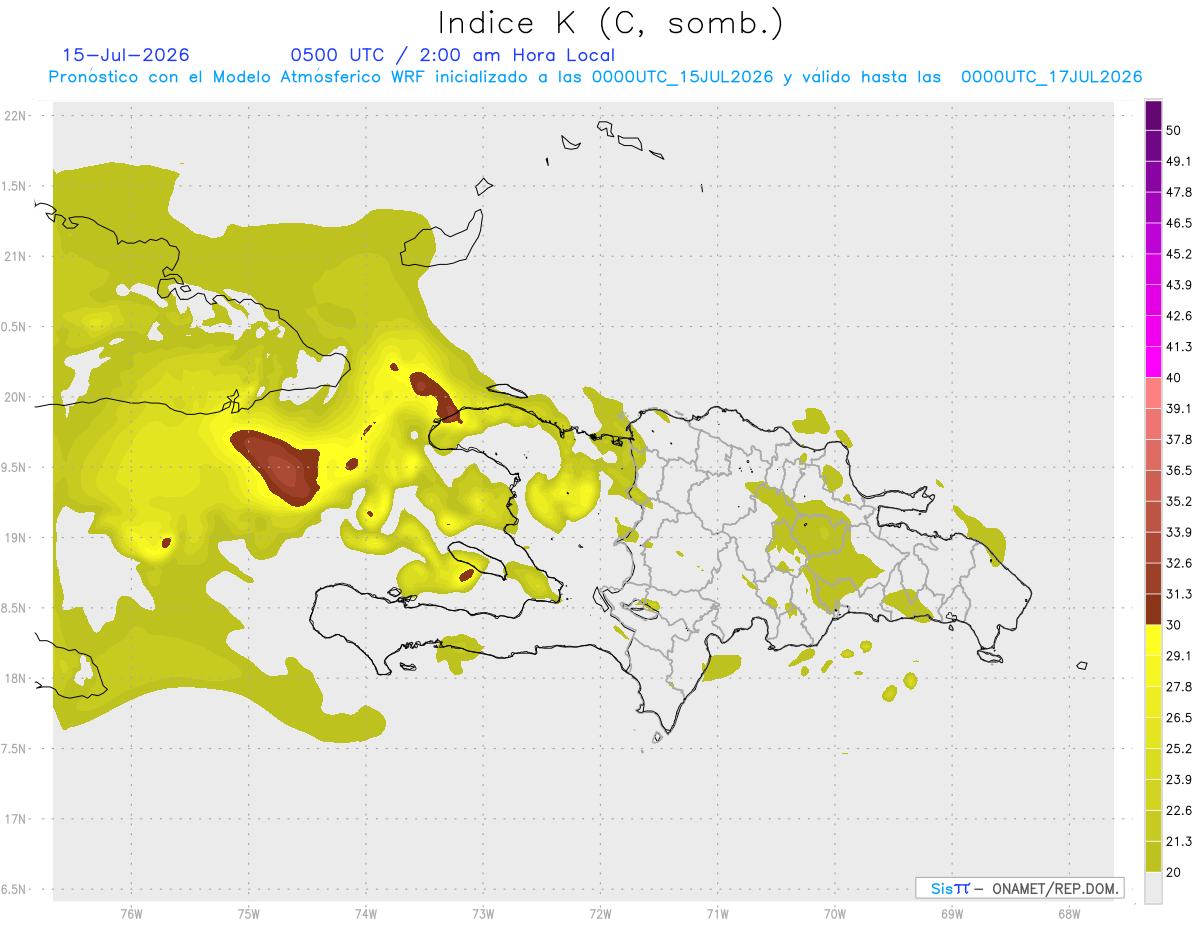
Task: Click the dark brown swatch between 30 and 31.3
Action: 1153,609
